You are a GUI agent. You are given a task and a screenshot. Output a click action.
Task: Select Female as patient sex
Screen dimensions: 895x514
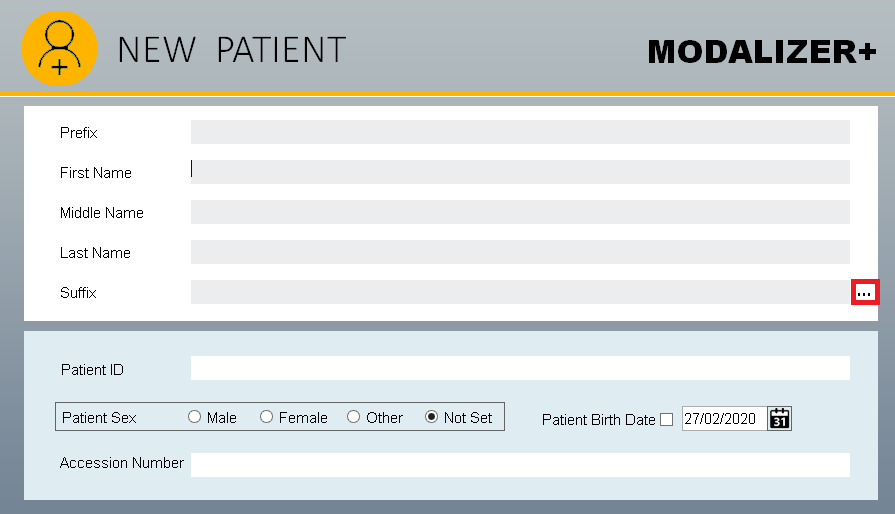(x=267, y=417)
